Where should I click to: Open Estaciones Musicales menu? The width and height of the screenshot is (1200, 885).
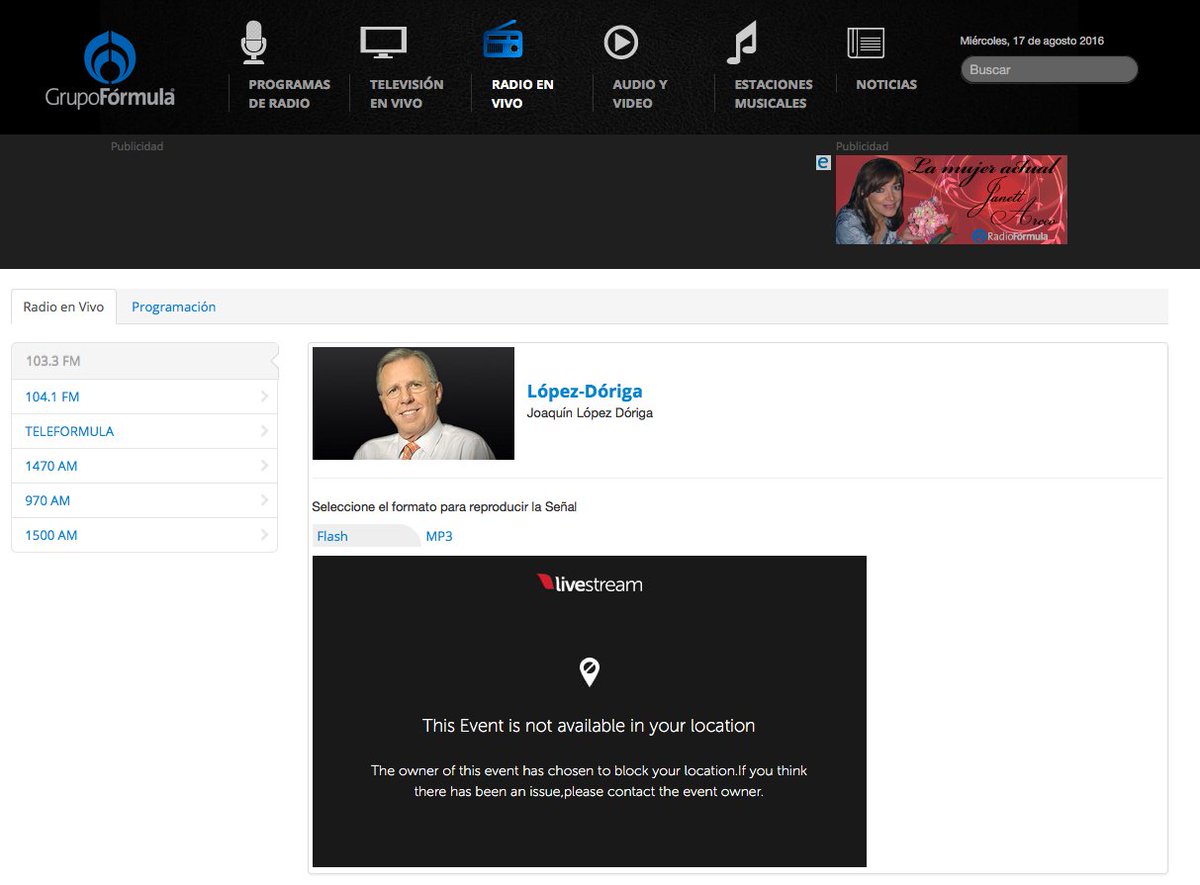(774, 94)
